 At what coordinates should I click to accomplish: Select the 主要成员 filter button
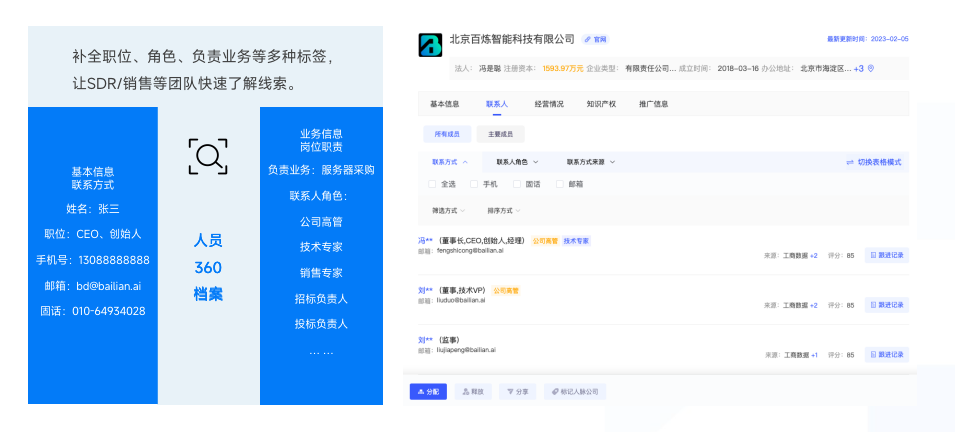tap(501, 134)
